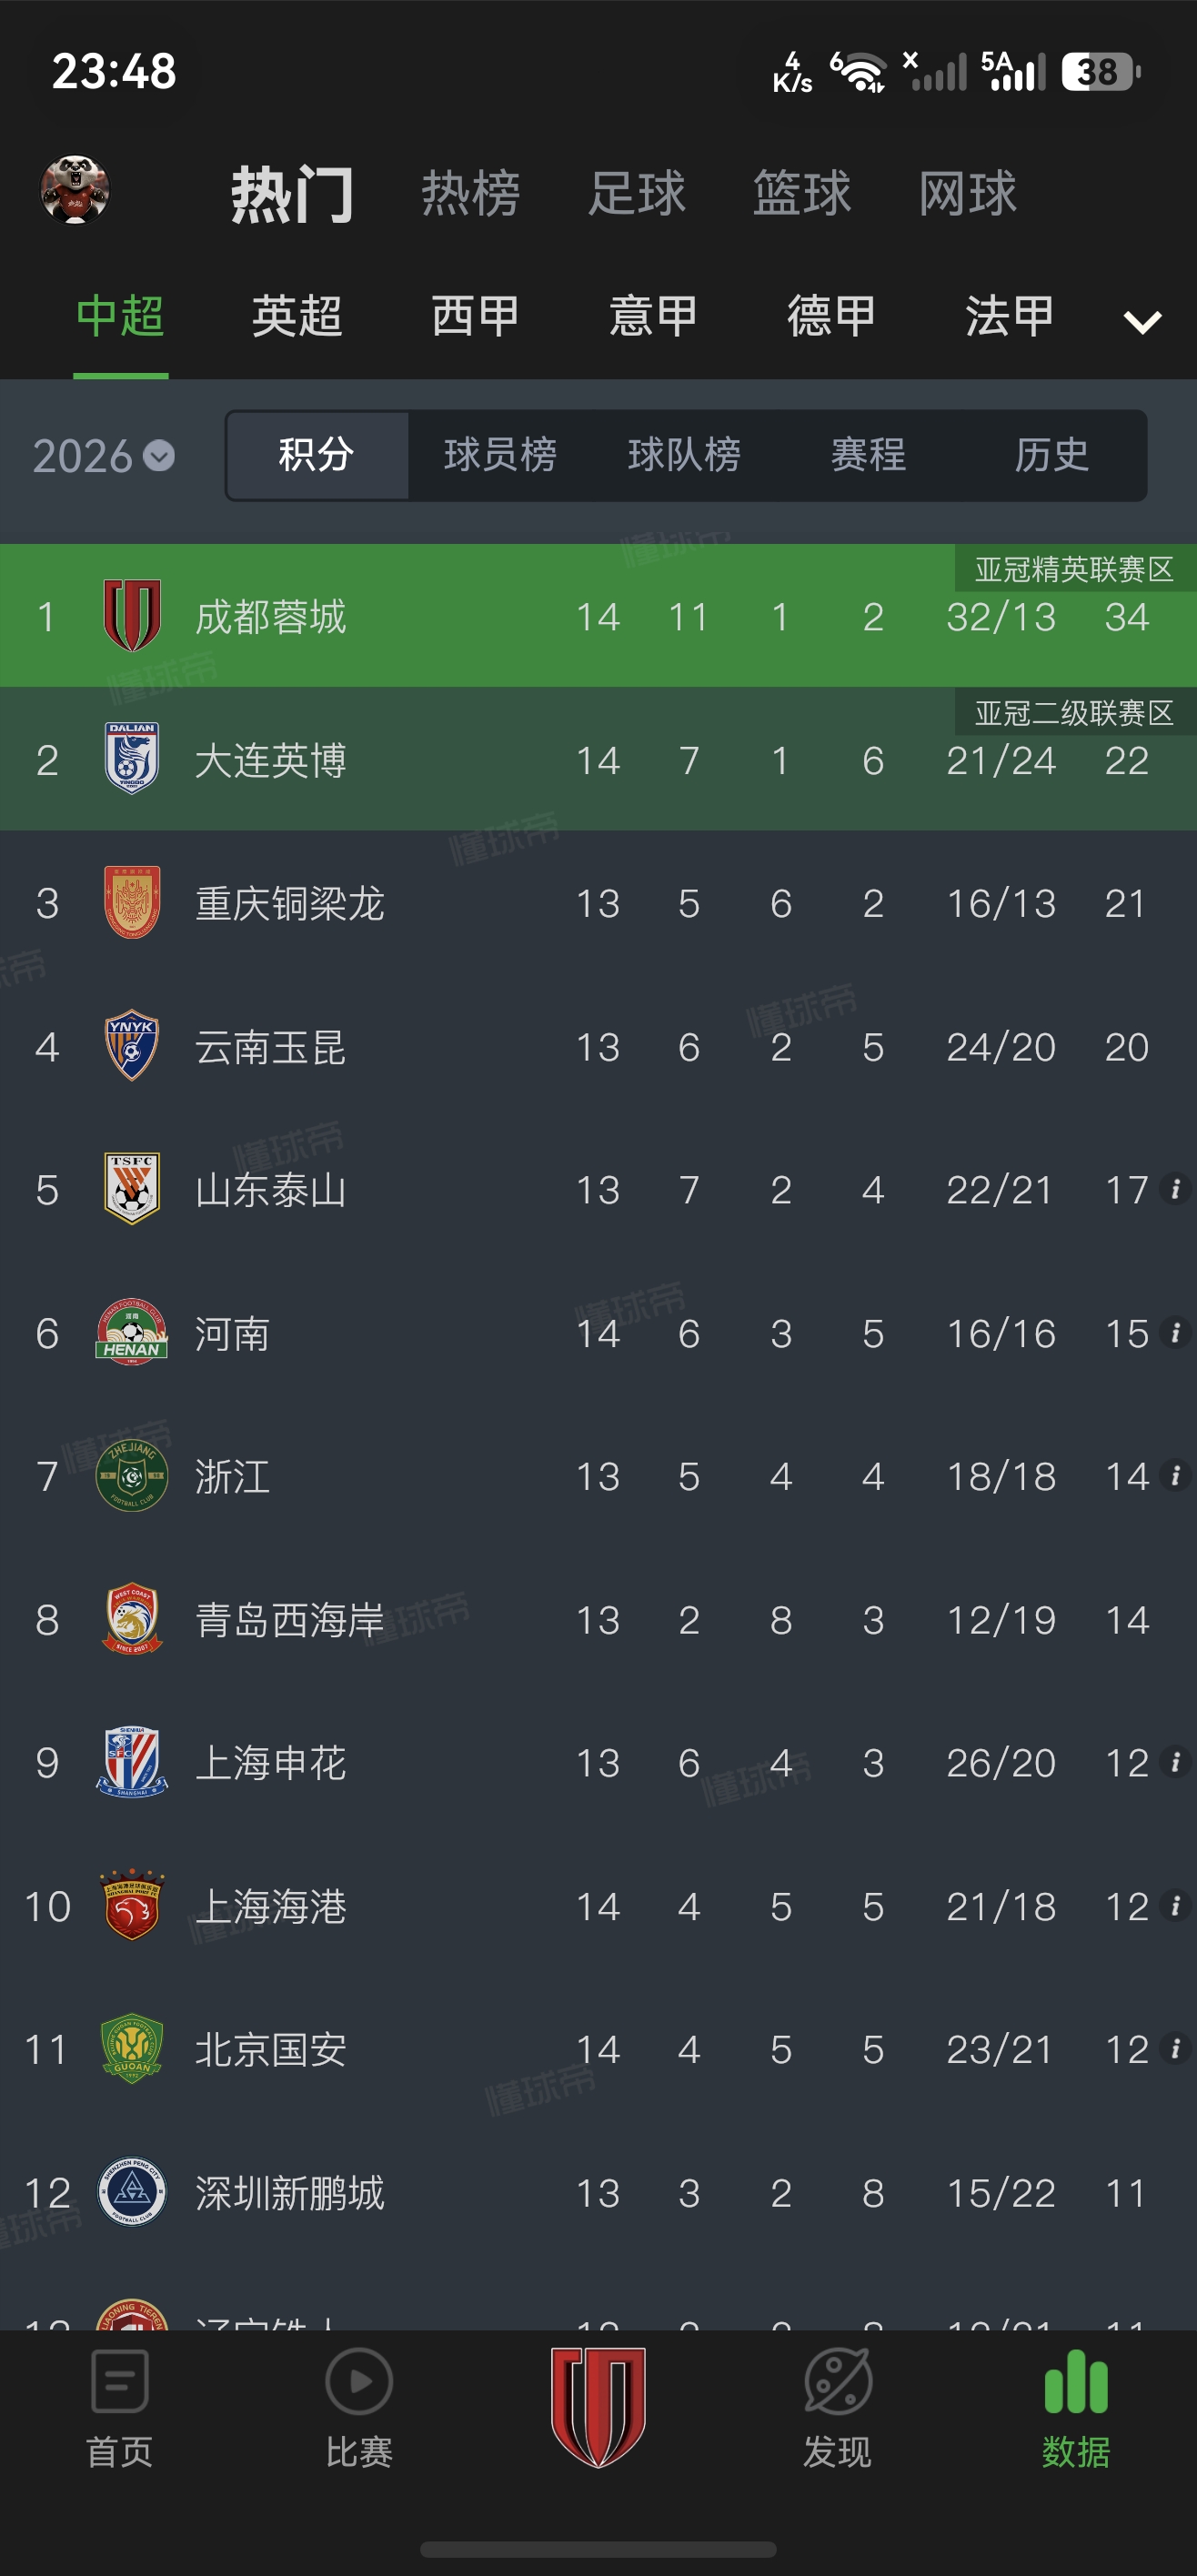Image resolution: width=1197 pixels, height=2576 pixels.
Task: Open the 比赛 matches play icon
Action: tap(359, 2381)
